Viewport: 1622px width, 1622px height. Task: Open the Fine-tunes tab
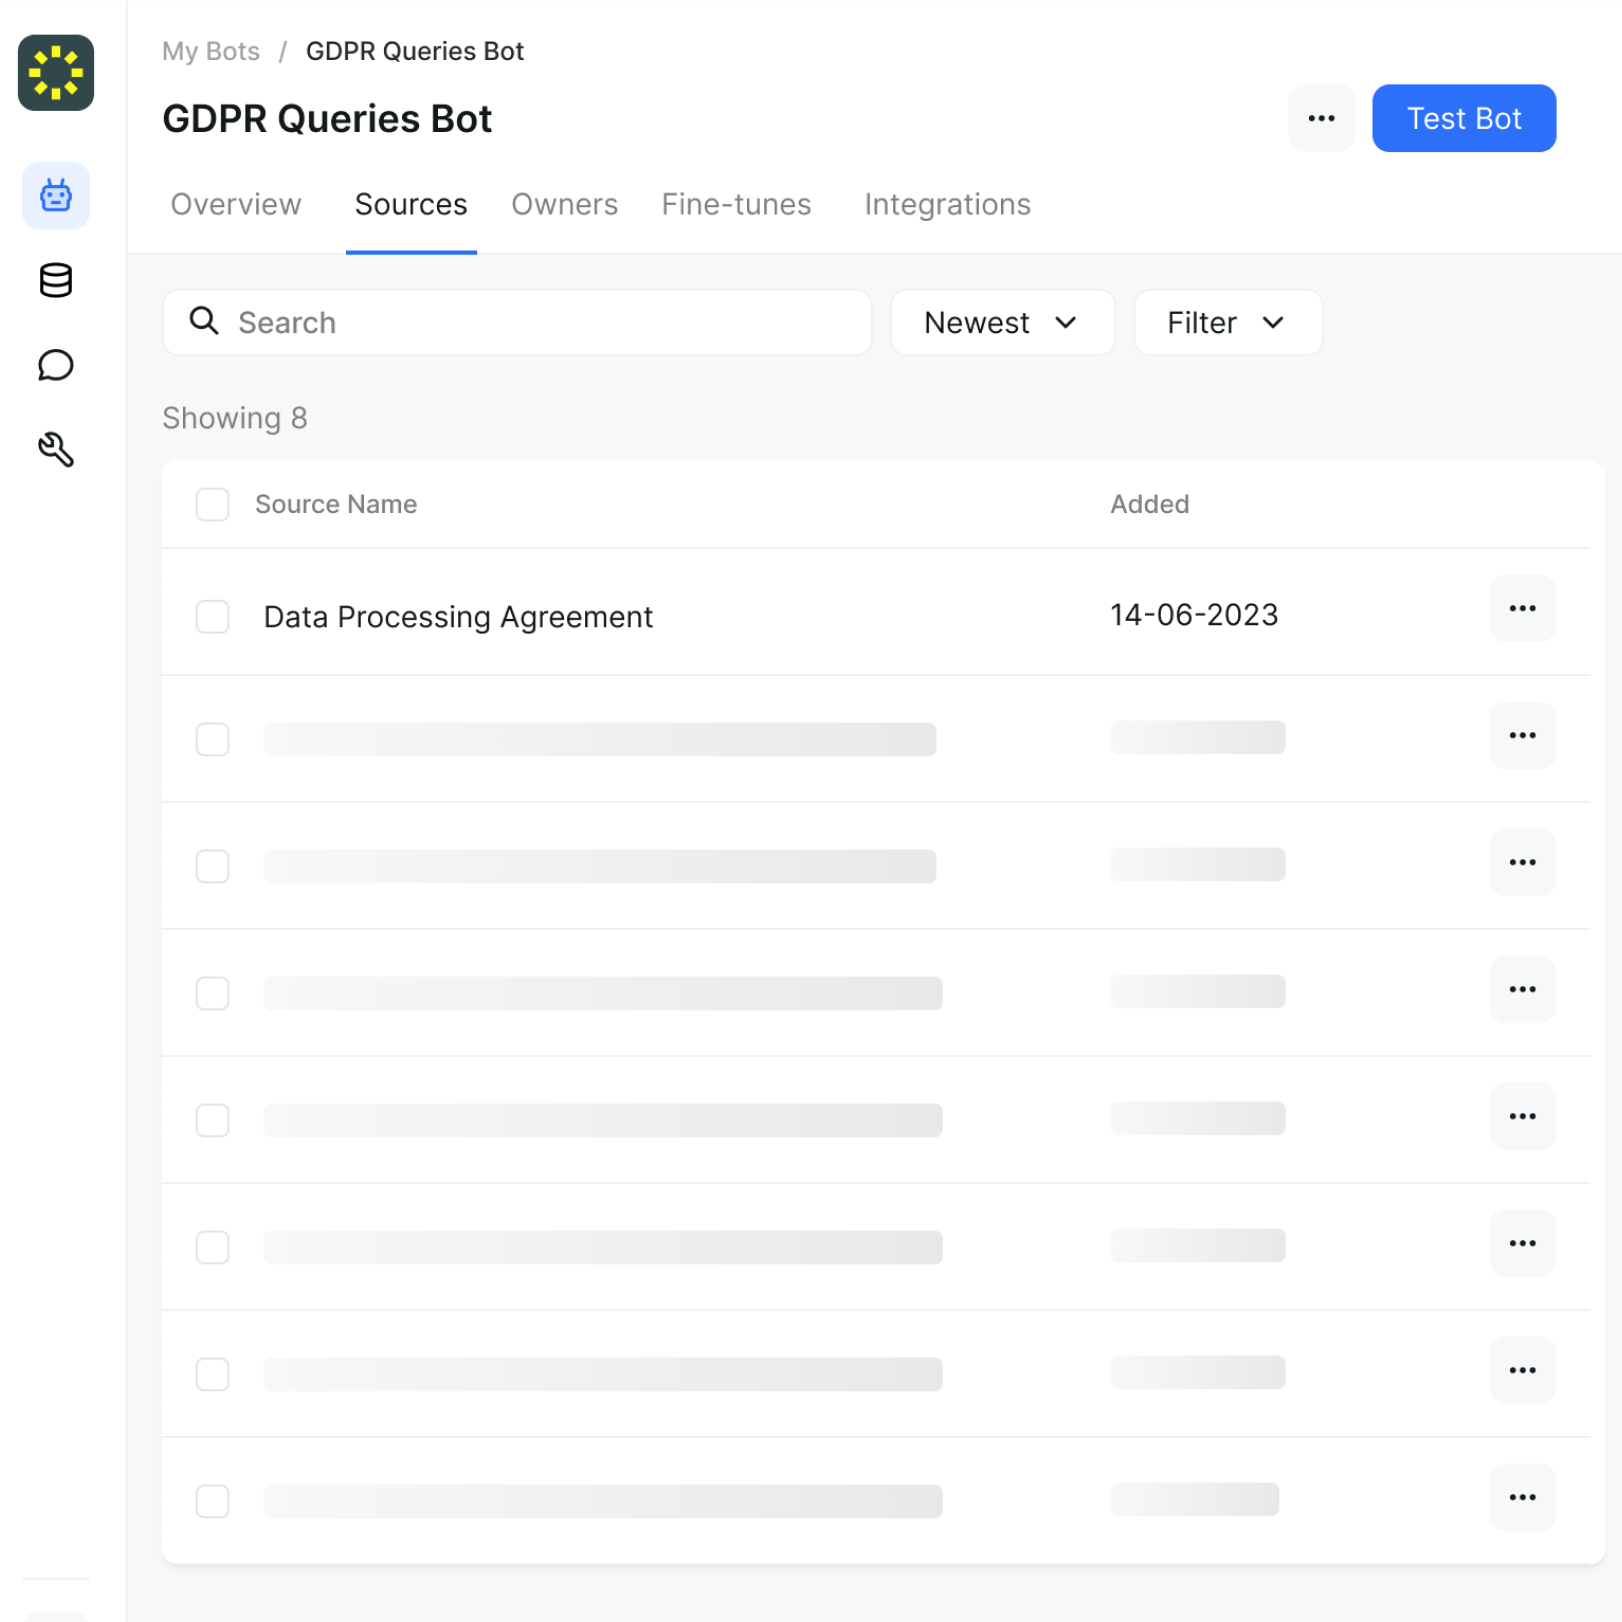[x=736, y=205]
